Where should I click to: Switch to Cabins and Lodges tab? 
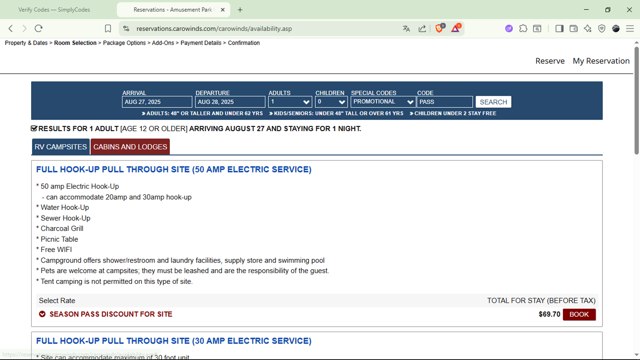click(130, 147)
